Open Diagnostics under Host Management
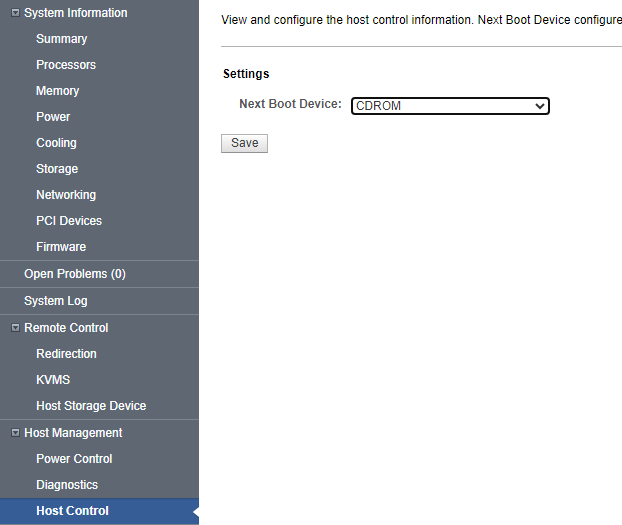 click(x=67, y=485)
